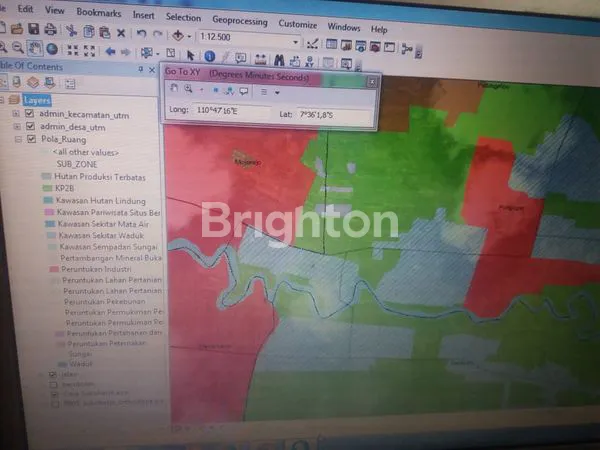Viewport: 600px width, 450px height.
Task: Open the Selection menu
Action: 183,17
